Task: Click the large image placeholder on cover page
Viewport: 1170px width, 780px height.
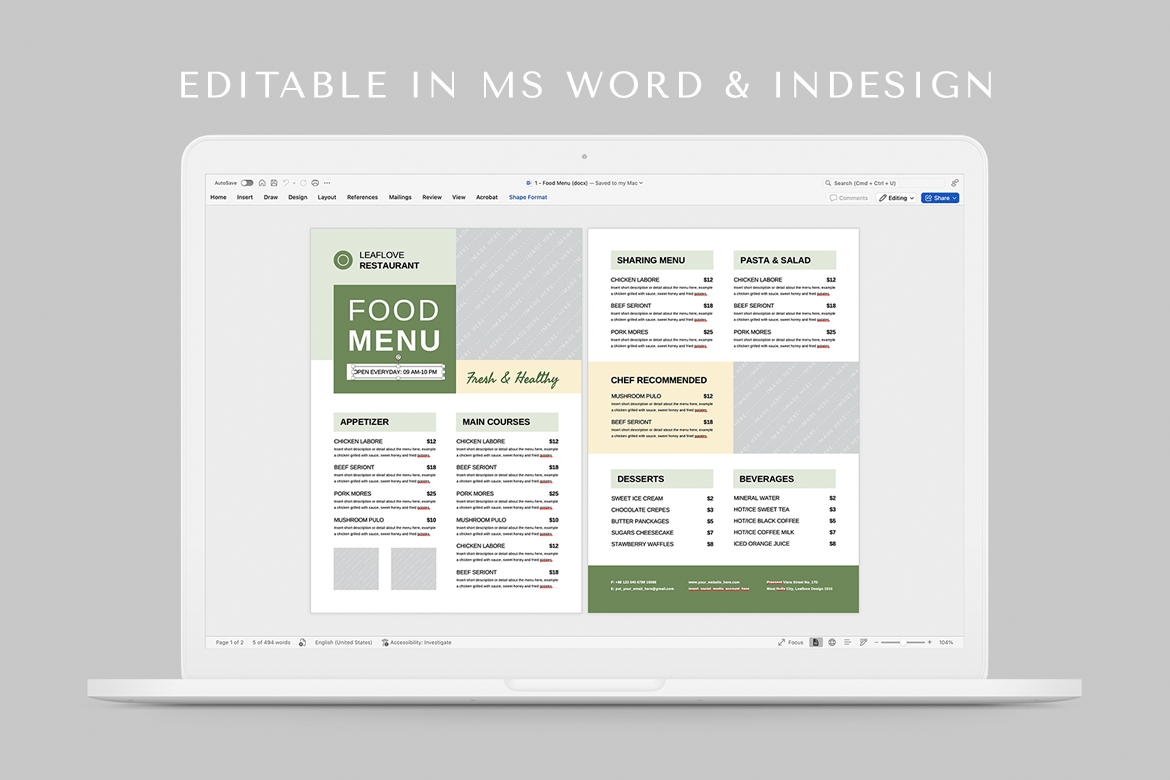Action: point(519,294)
